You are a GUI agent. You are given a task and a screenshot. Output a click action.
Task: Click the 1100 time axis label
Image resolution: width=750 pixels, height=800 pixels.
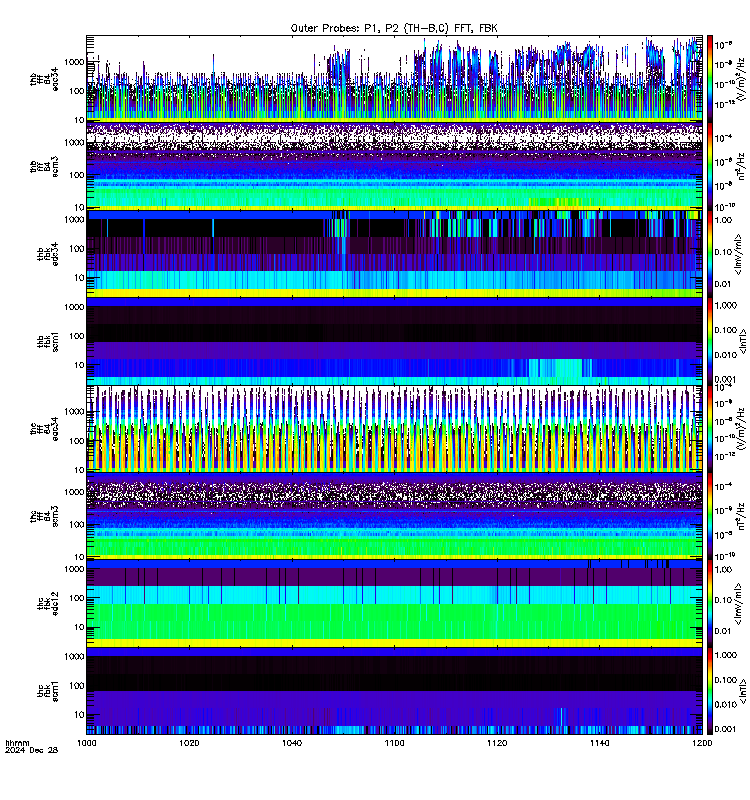[394, 743]
